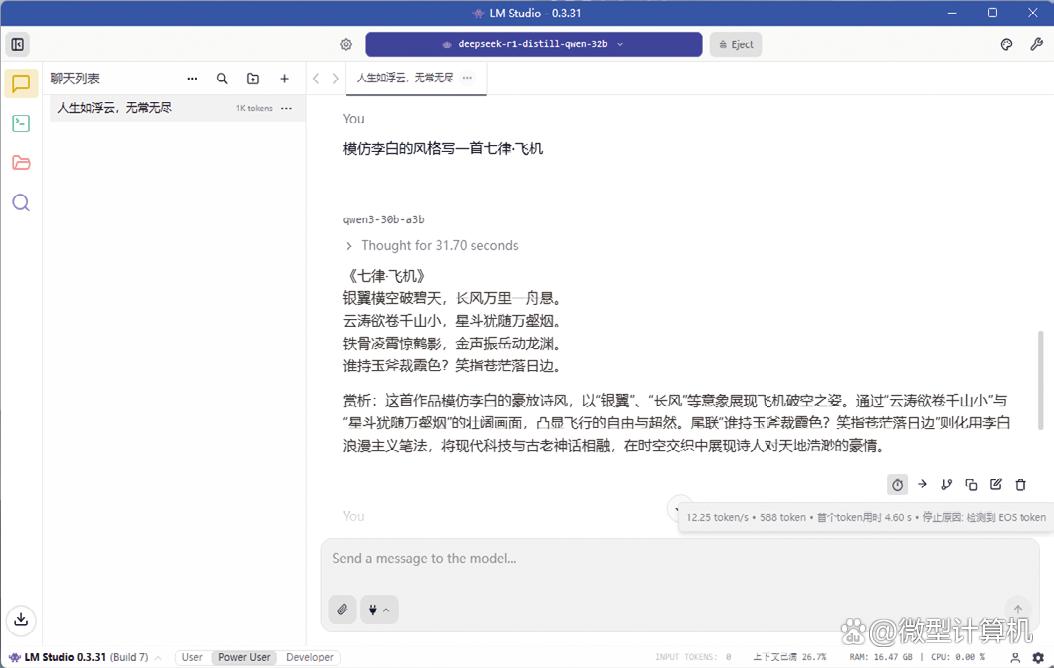The image size is (1054, 668).
Task: Click the RAM: 16.47 GB status entry
Action: point(880,657)
